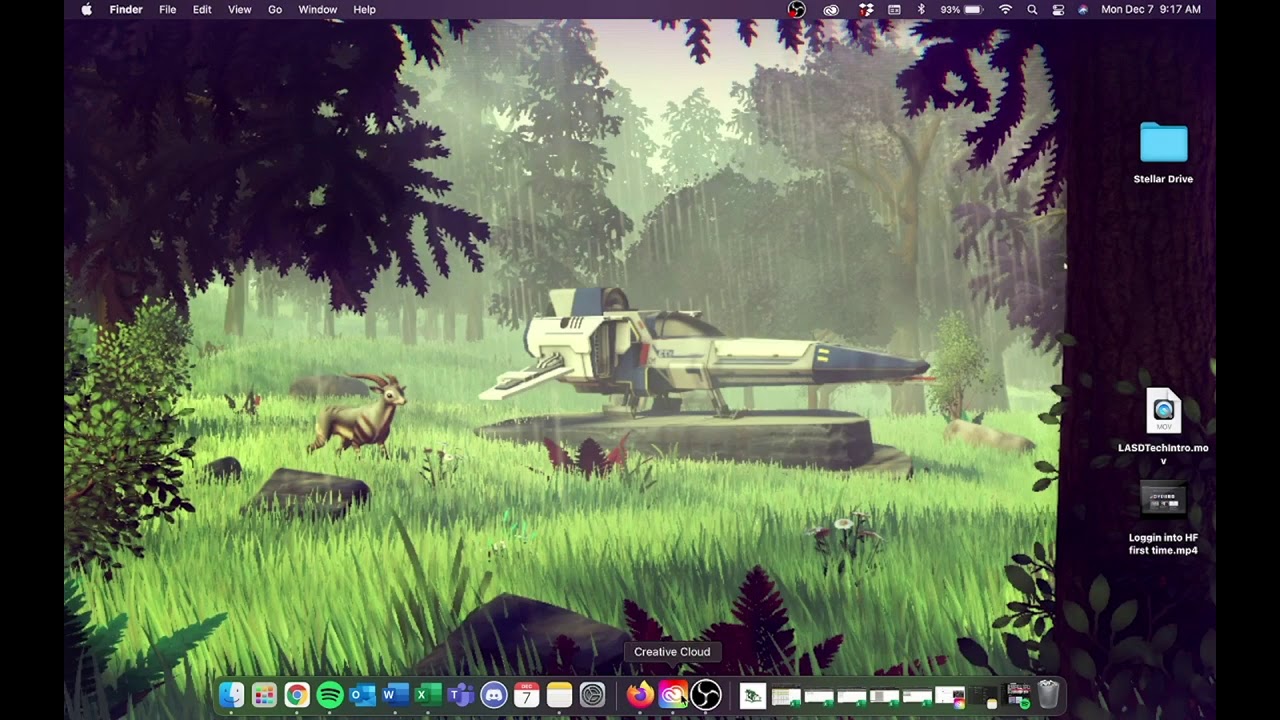Restore the minimized window with green logo

point(753,695)
